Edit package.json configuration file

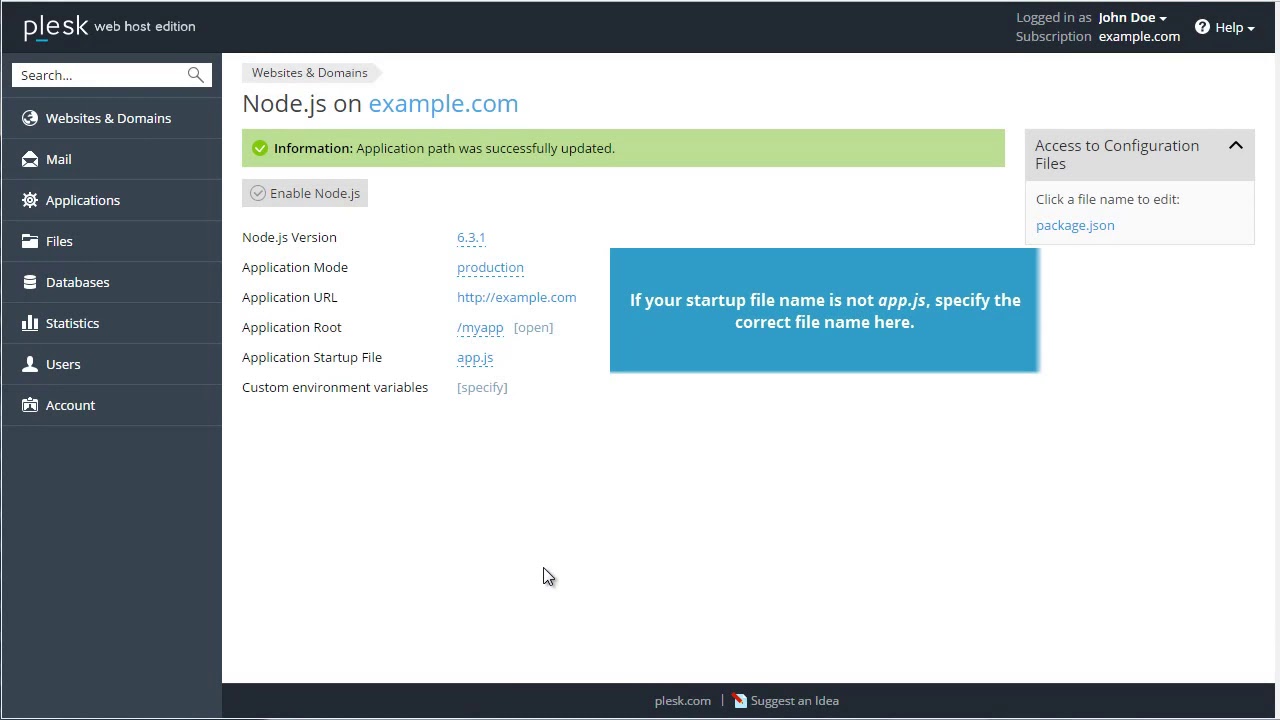coord(1075,225)
